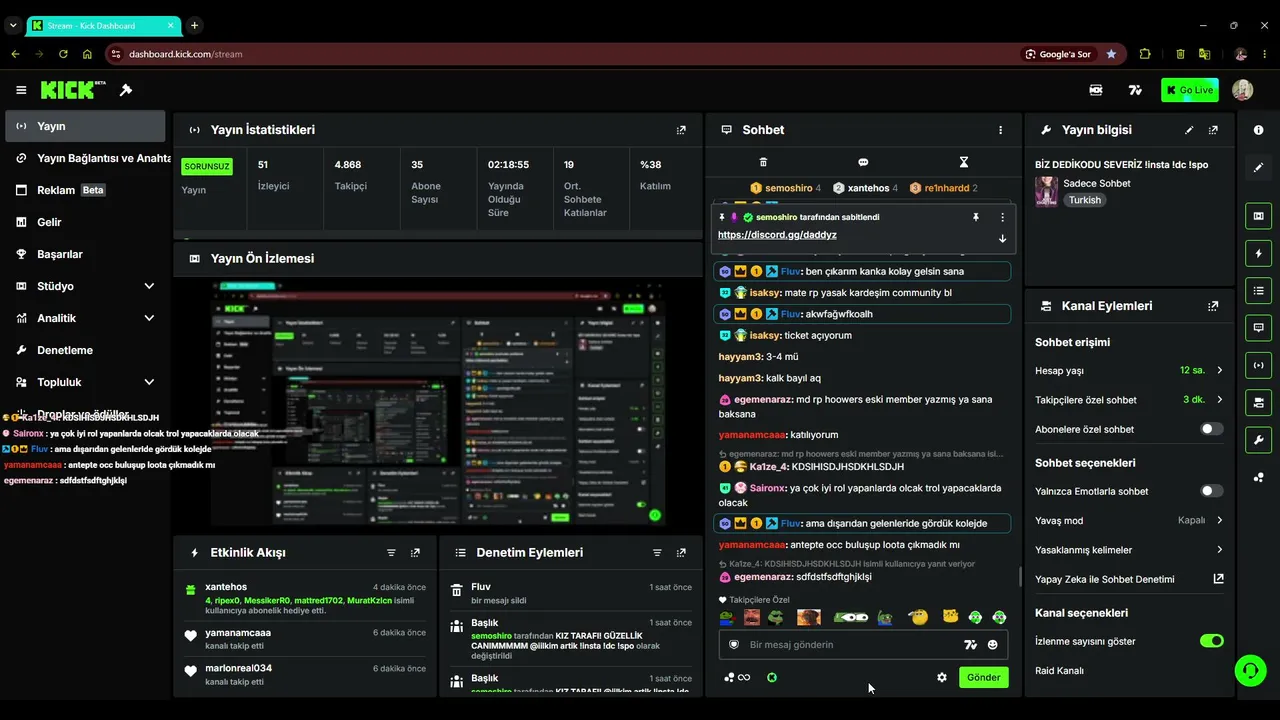Open the discord.gg/daddyz pinned link
The height and width of the screenshot is (720, 1280).
point(777,235)
